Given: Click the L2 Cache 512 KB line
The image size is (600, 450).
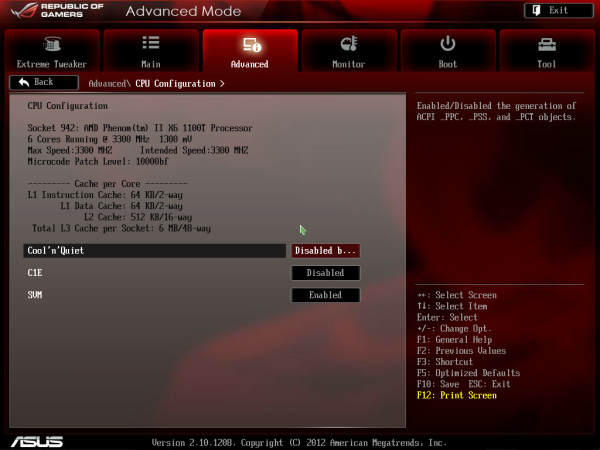Looking at the screenshot, I should 138,217.
